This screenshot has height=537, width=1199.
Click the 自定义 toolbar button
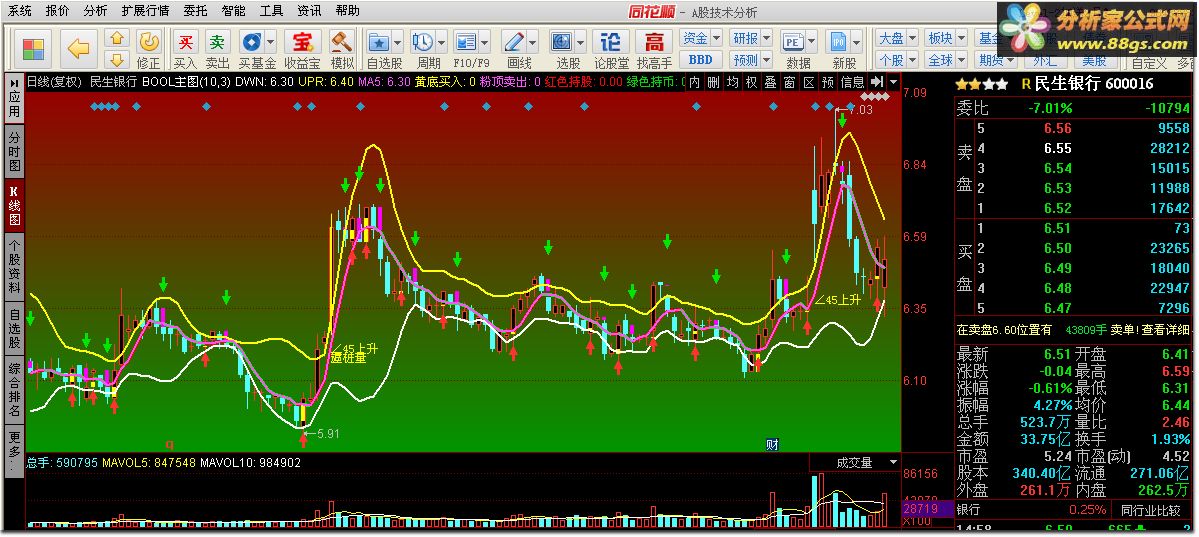(1149, 63)
